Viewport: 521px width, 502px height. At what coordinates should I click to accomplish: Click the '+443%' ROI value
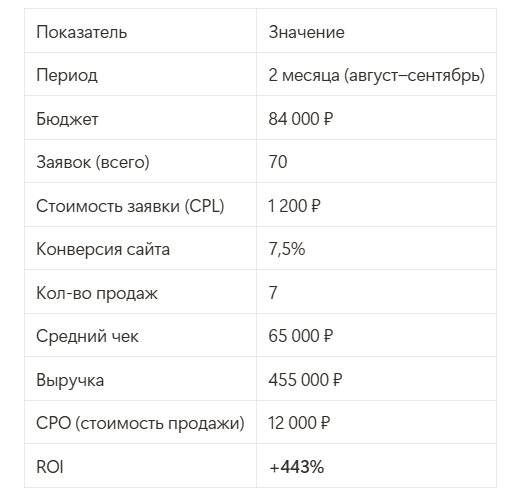click(297, 467)
